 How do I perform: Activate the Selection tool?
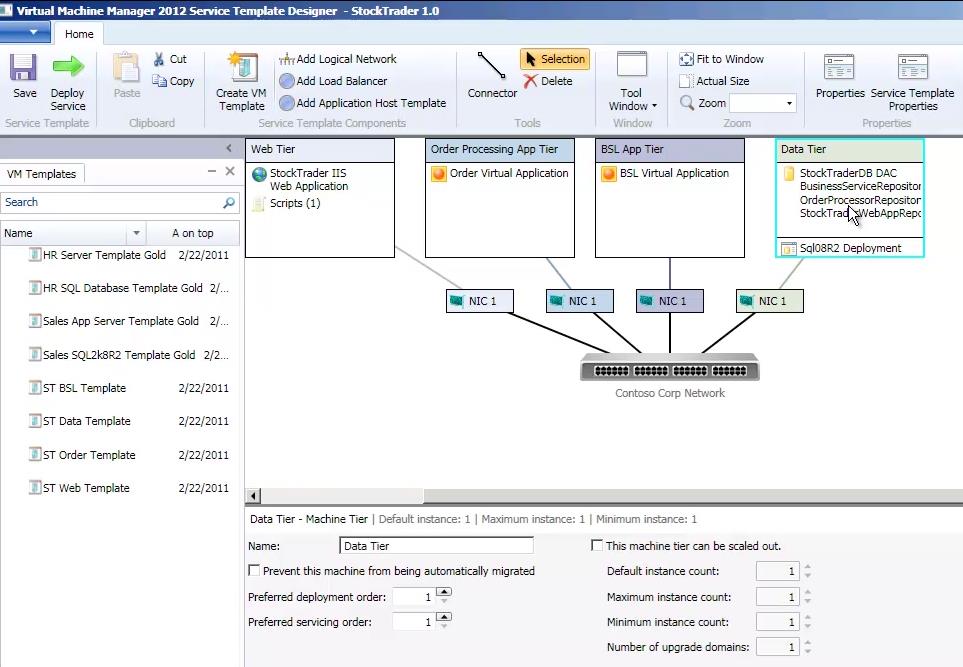pos(555,59)
